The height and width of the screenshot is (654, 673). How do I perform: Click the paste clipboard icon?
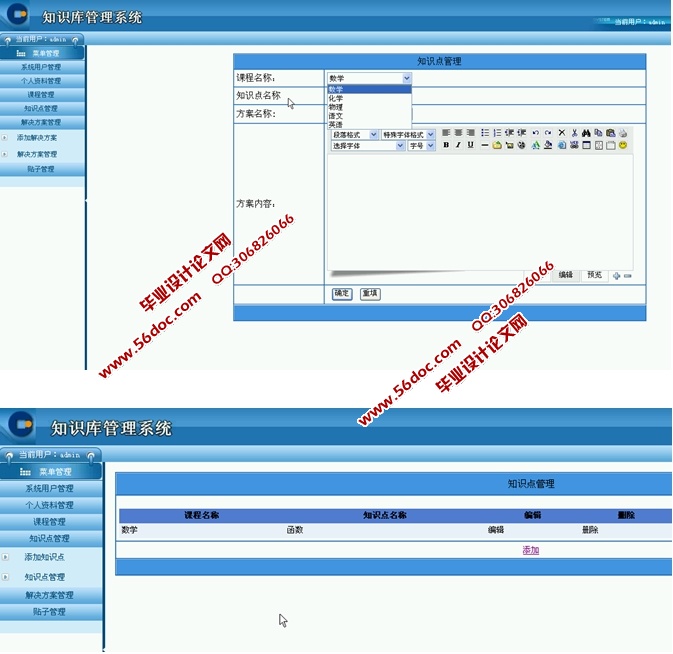[610, 133]
